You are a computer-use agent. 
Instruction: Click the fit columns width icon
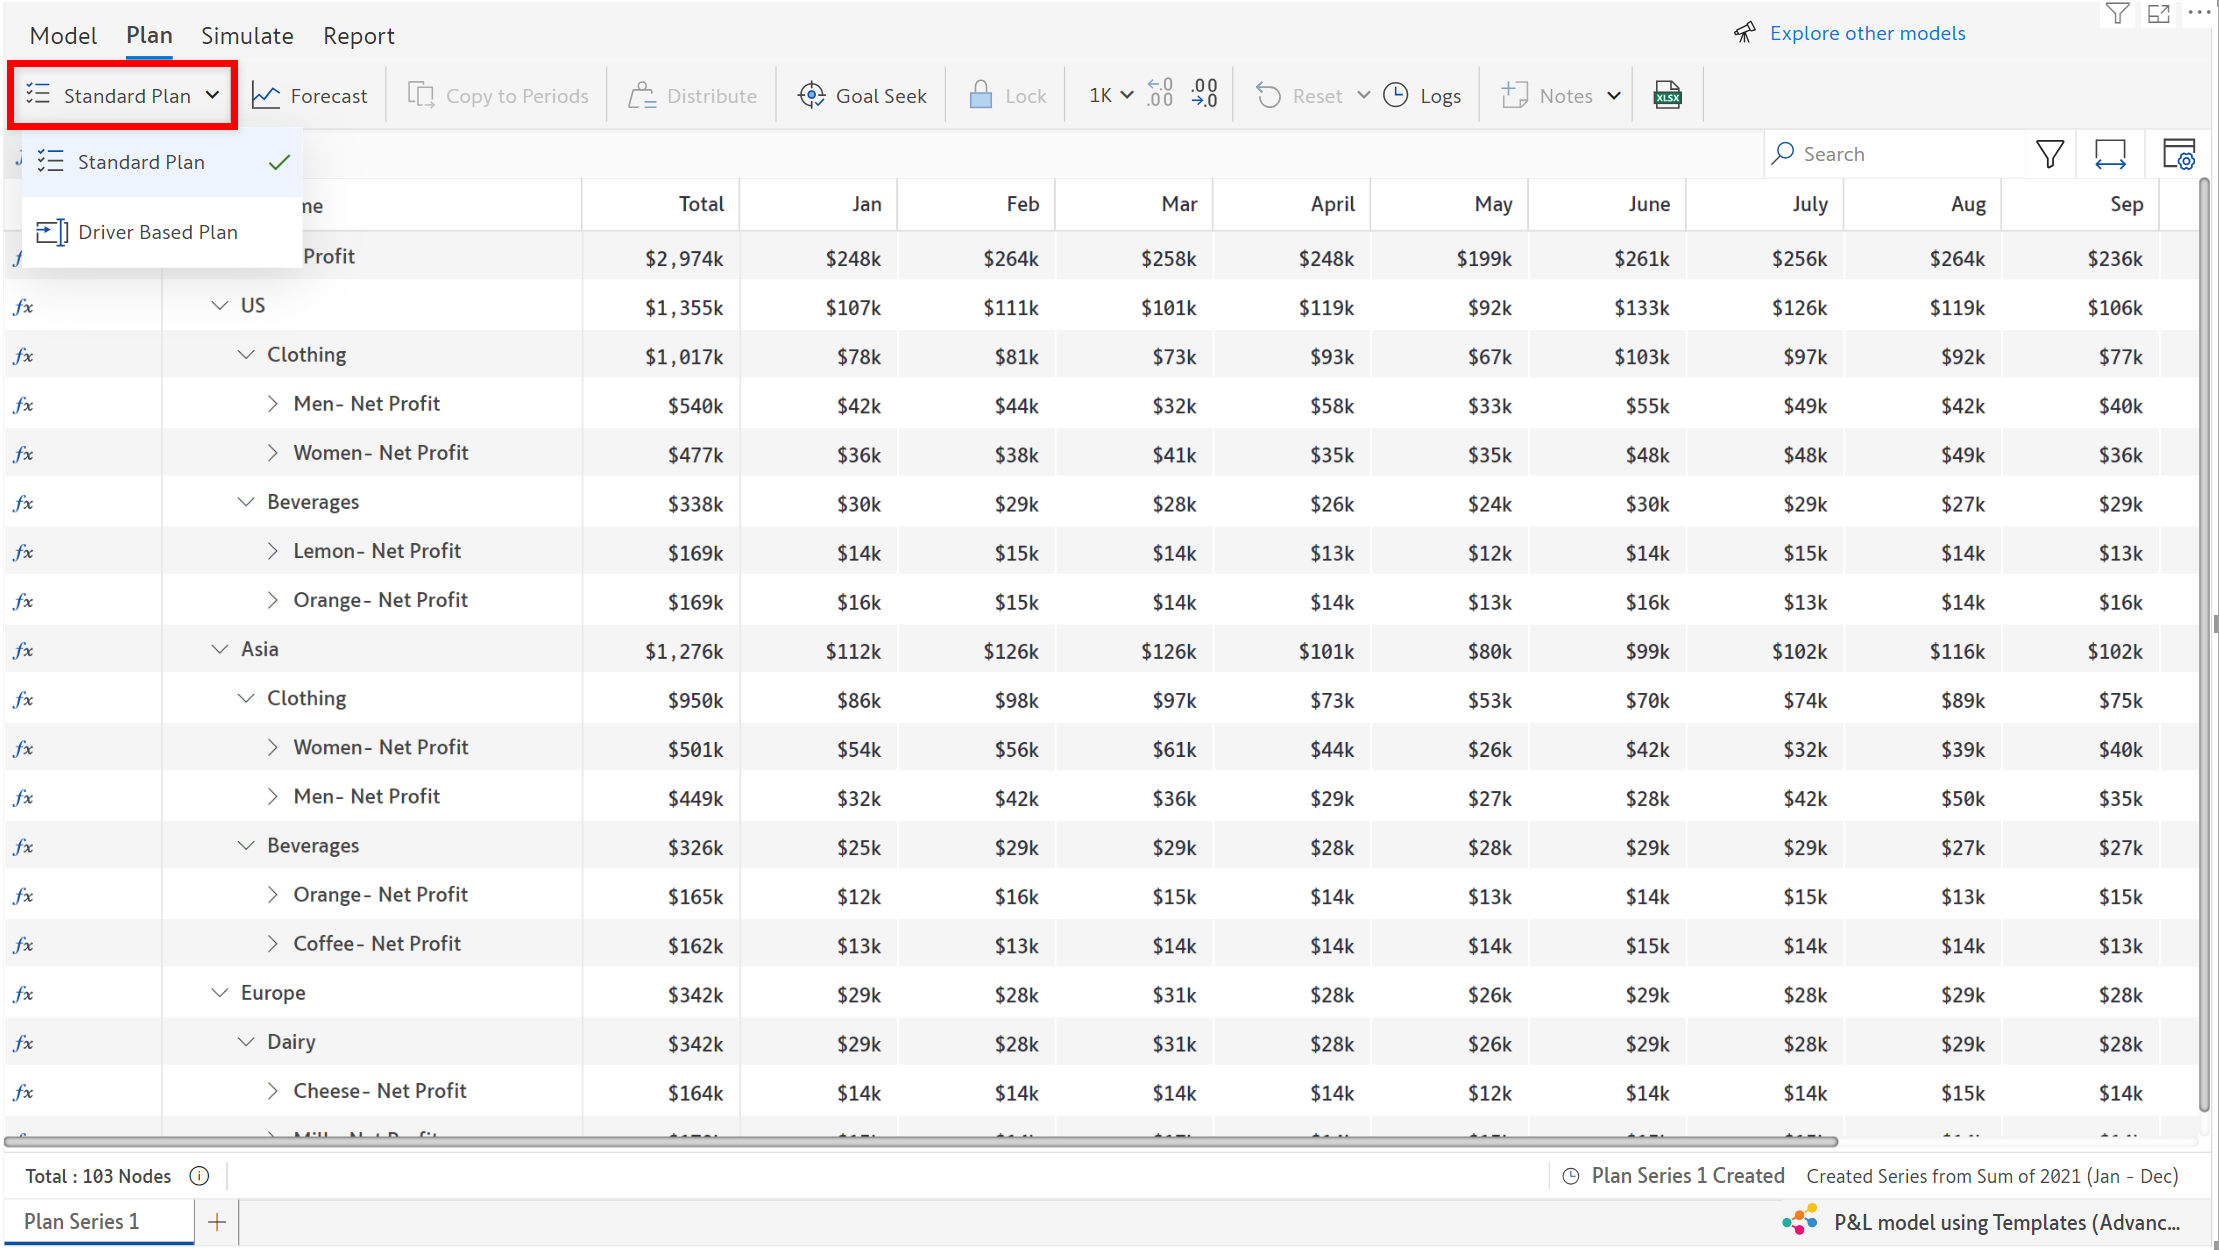[x=2110, y=154]
